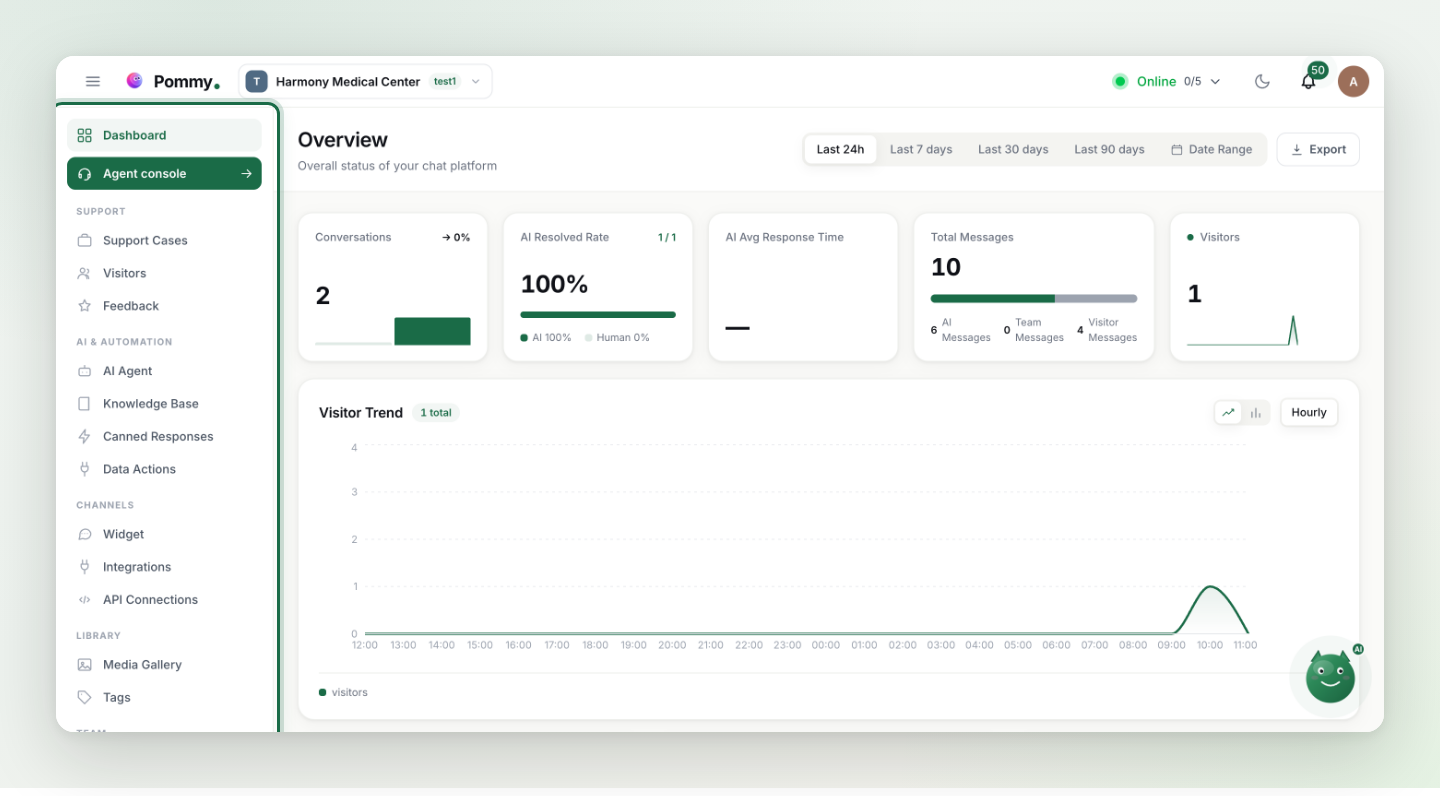Image resolution: width=1440 pixels, height=796 pixels.
Task: Open notifications bell icon
Action: [x=1308, y=82]
